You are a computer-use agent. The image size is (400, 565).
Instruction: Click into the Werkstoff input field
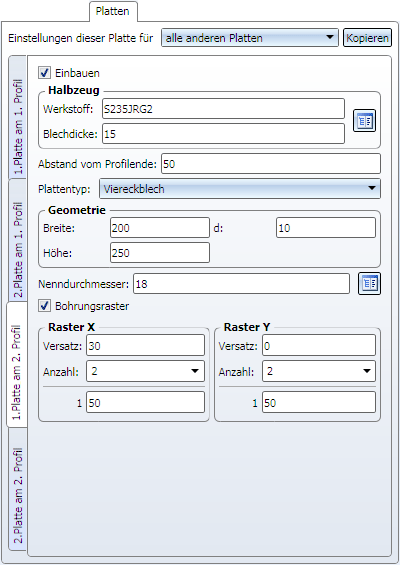pos(223,109)
